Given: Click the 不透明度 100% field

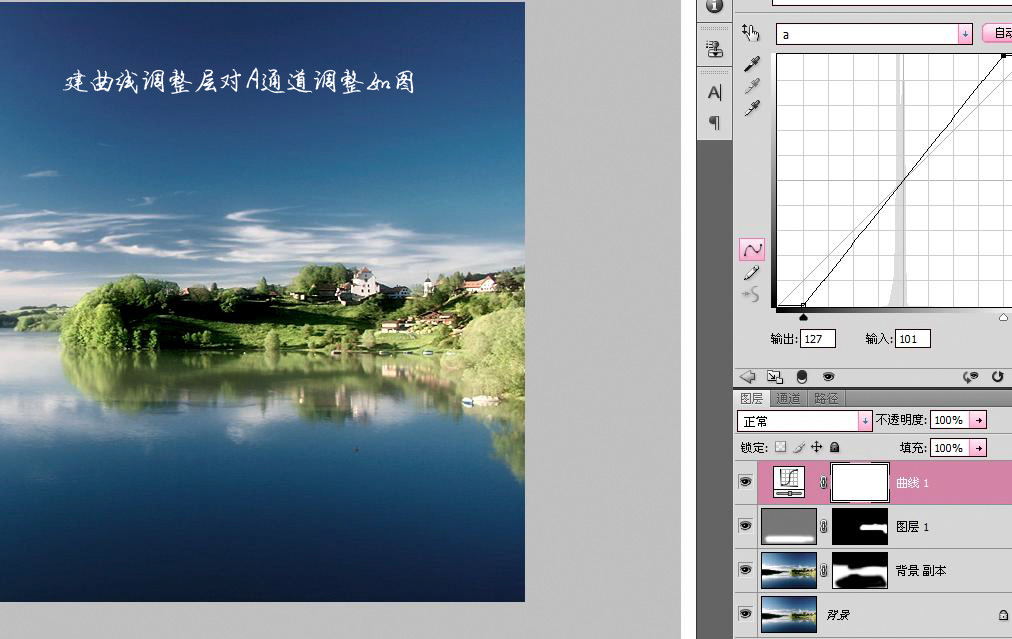Looking at the screenshot, I should pyautogui.click(x=950, y=420).
